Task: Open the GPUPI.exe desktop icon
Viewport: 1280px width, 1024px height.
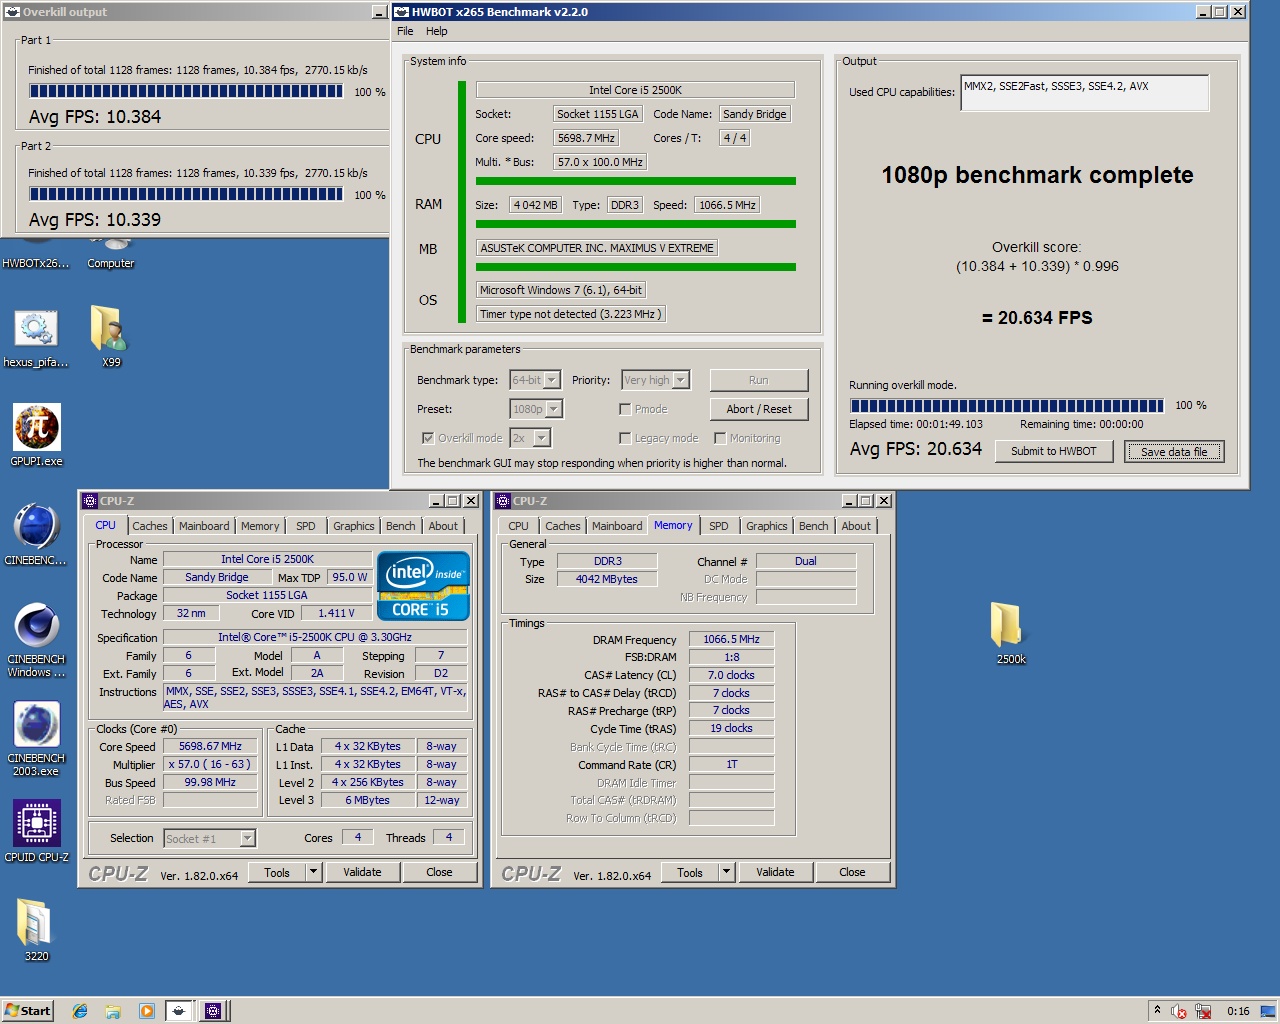Action: pyautogui.click(x=37, y=435)
